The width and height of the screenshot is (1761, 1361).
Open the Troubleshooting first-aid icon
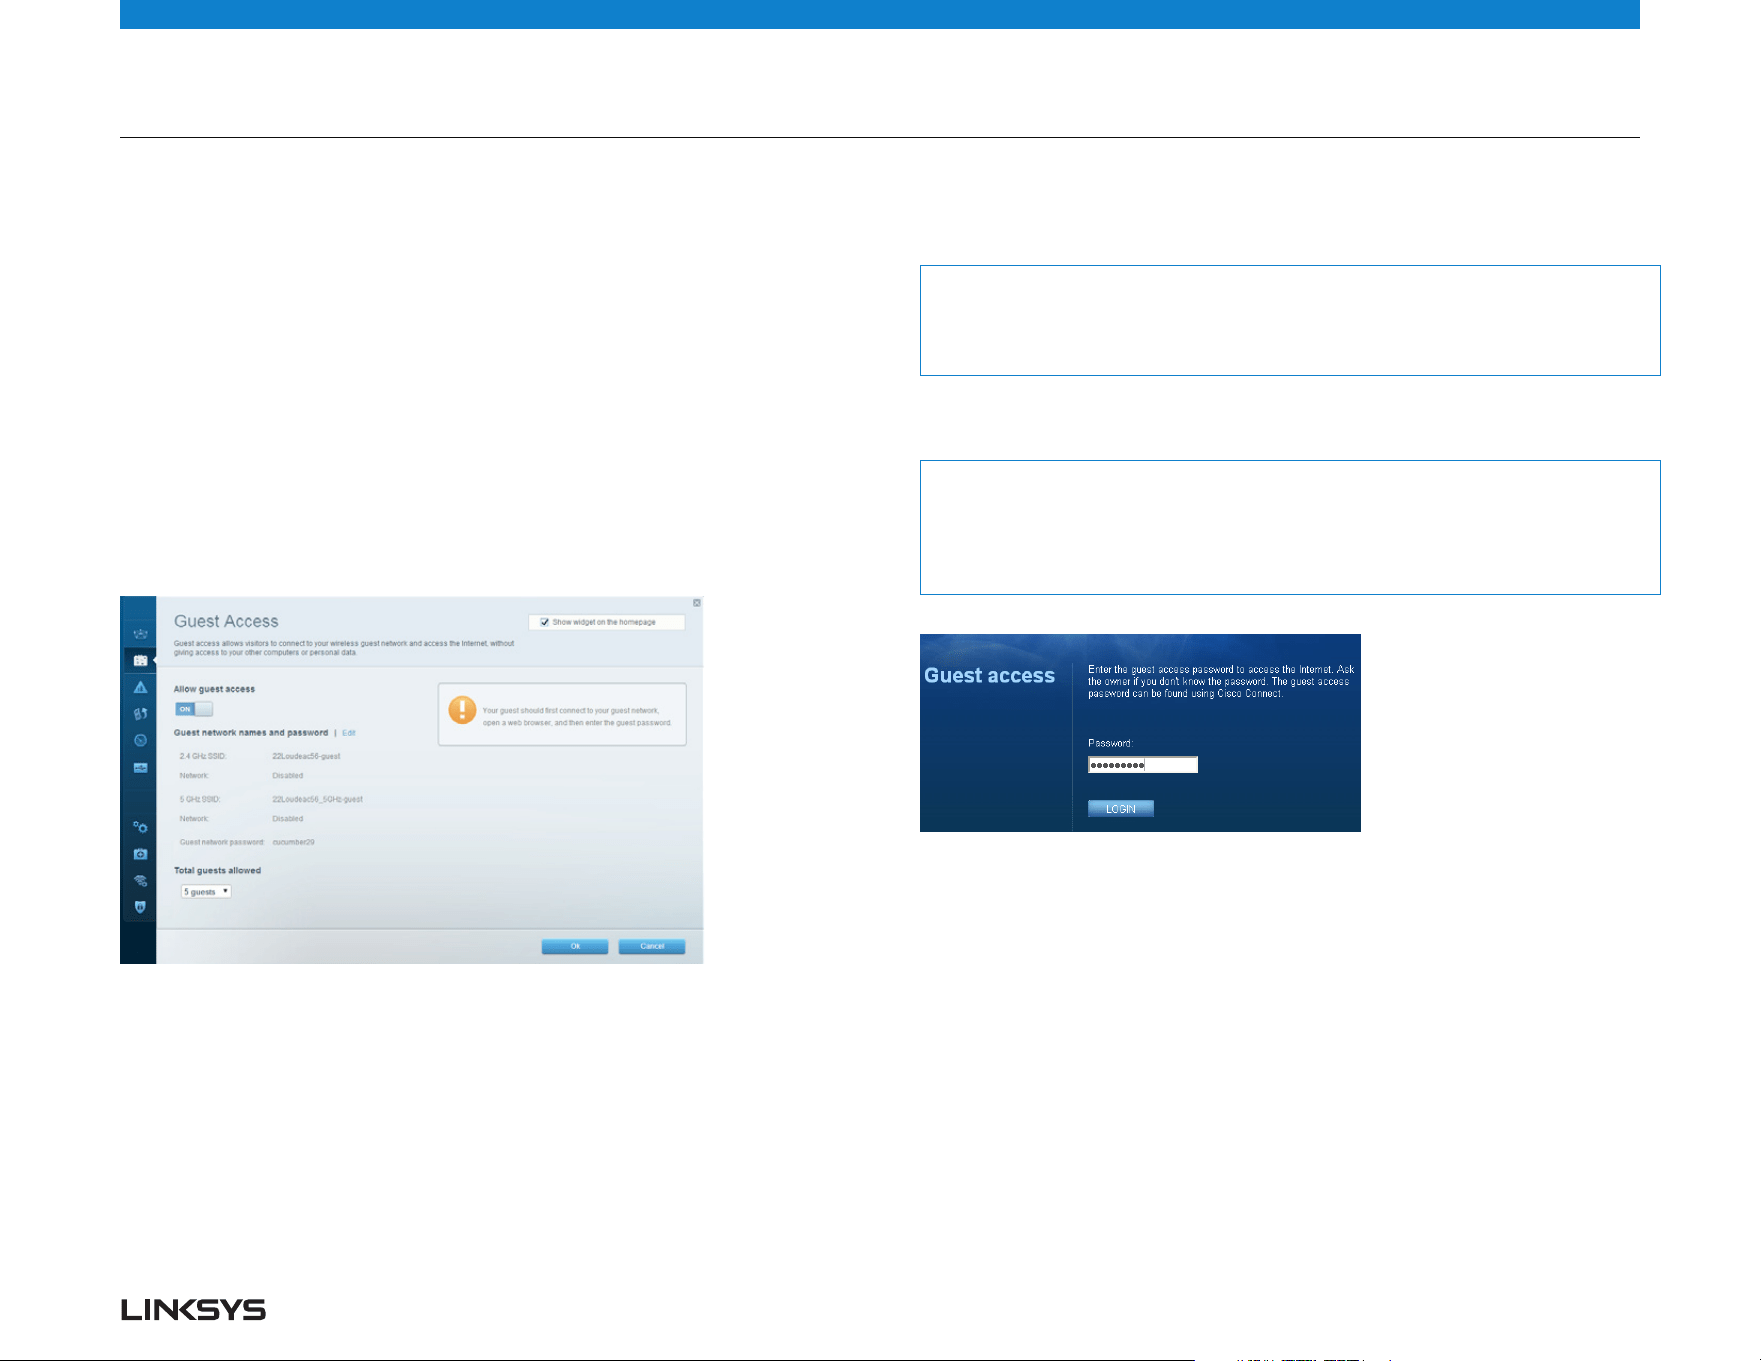[x=140, y=854]
